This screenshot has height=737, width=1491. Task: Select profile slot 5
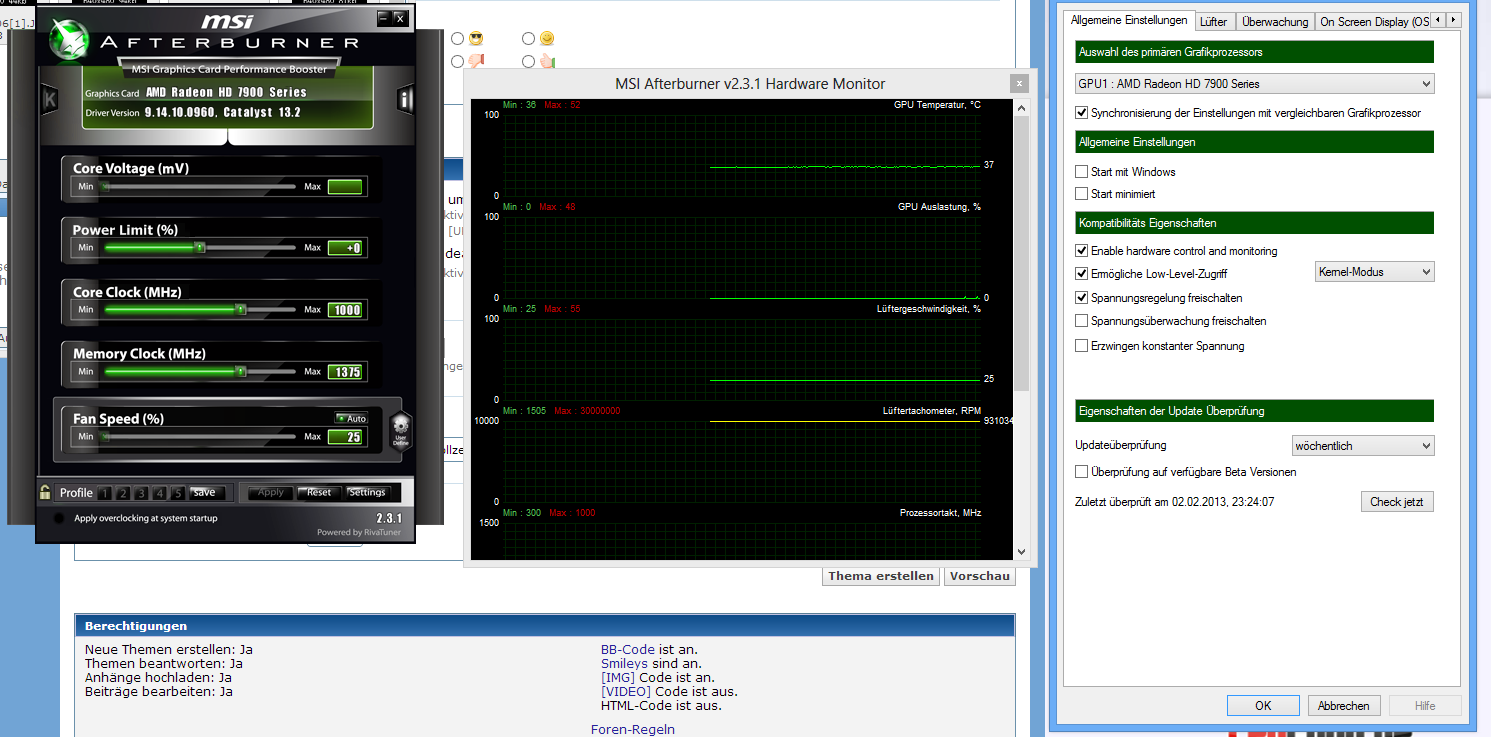click(177, 493)
